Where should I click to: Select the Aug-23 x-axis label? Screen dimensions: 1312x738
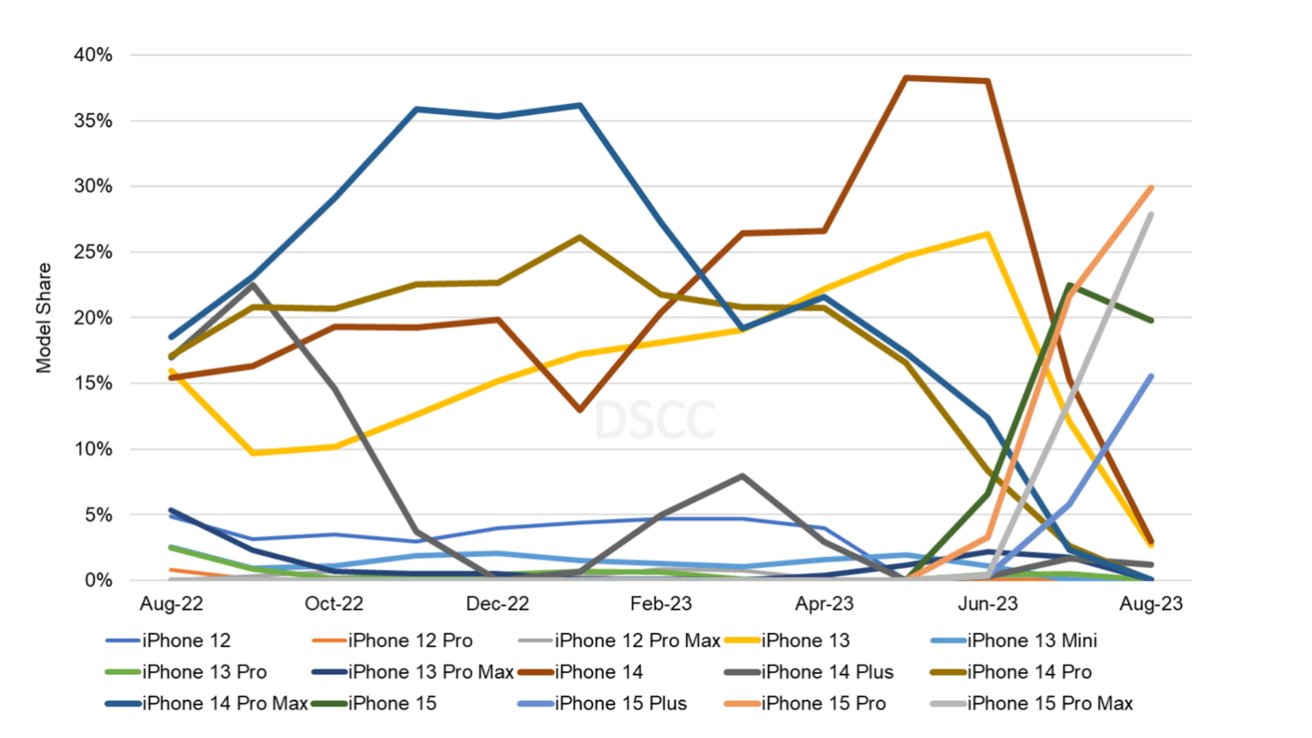pyautogui.click(x=1153, y=605)
